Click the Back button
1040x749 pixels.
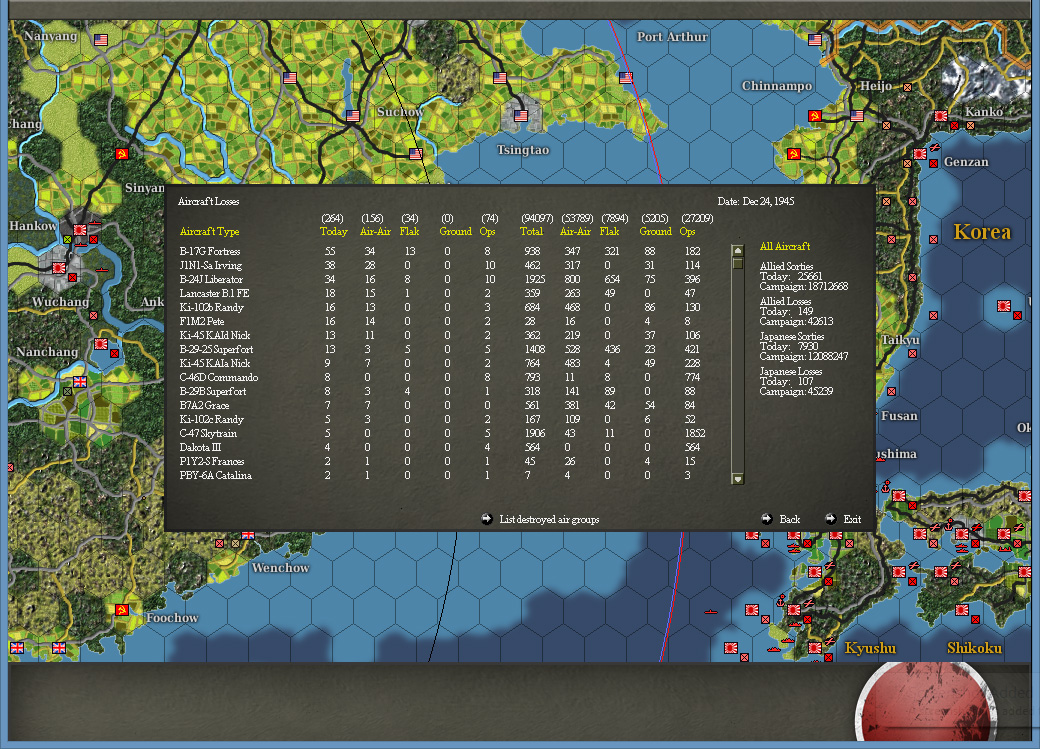click(x=788, y=519)
